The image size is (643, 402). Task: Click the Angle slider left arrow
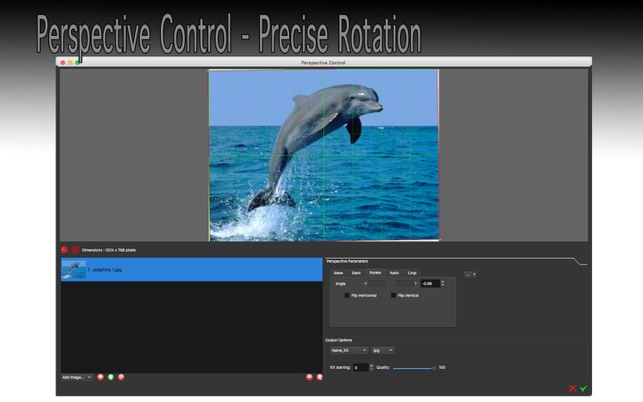pos(365,283)
